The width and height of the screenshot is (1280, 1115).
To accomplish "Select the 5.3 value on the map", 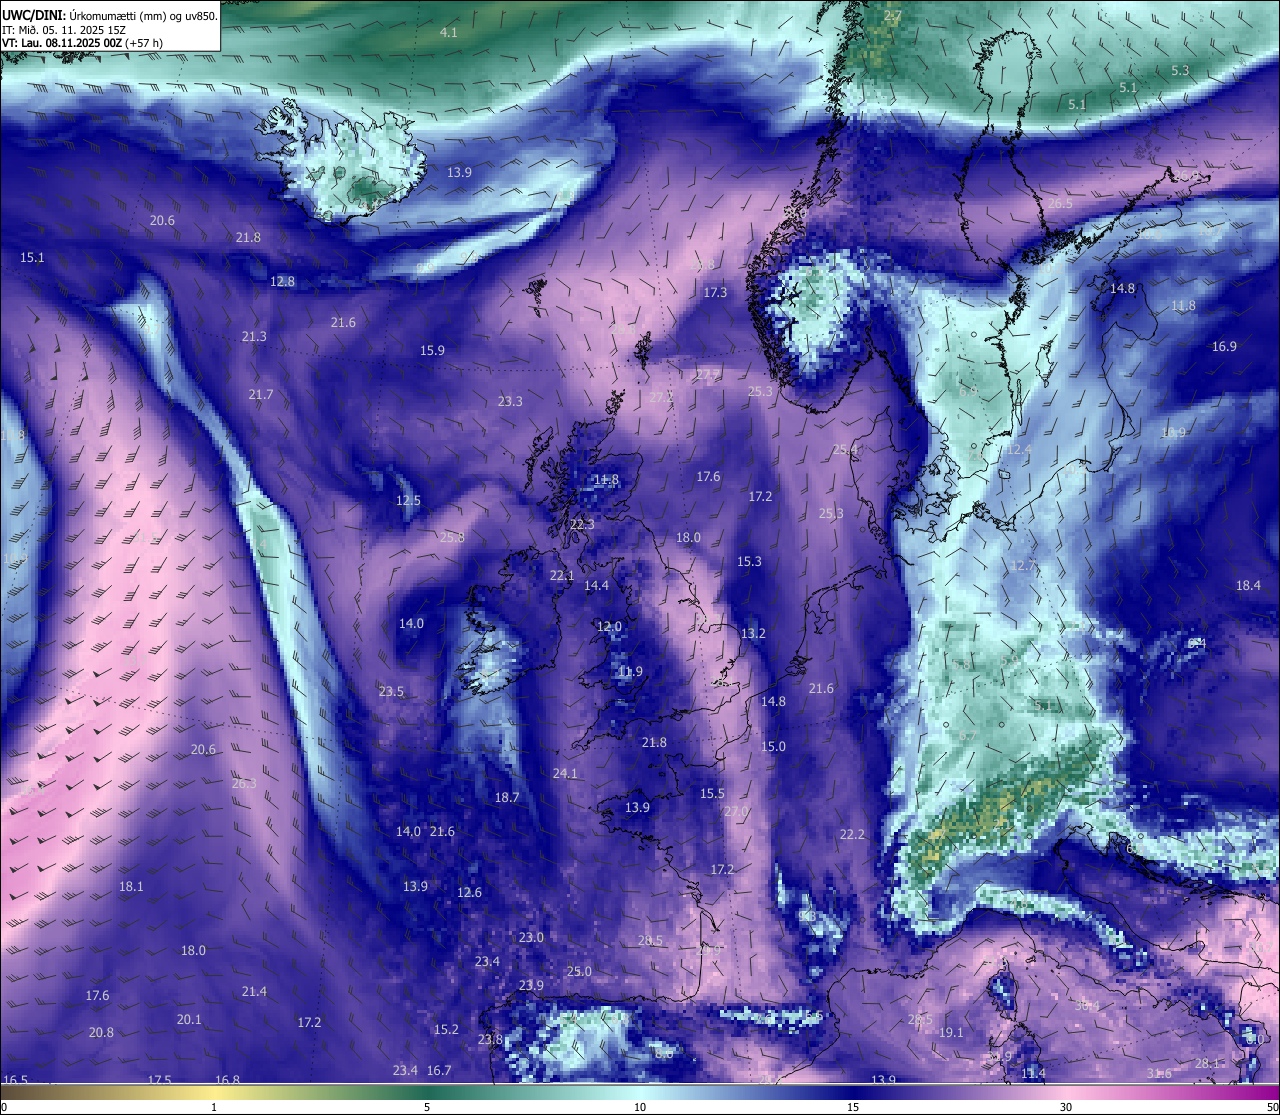I will click(x=1180, y=71).
